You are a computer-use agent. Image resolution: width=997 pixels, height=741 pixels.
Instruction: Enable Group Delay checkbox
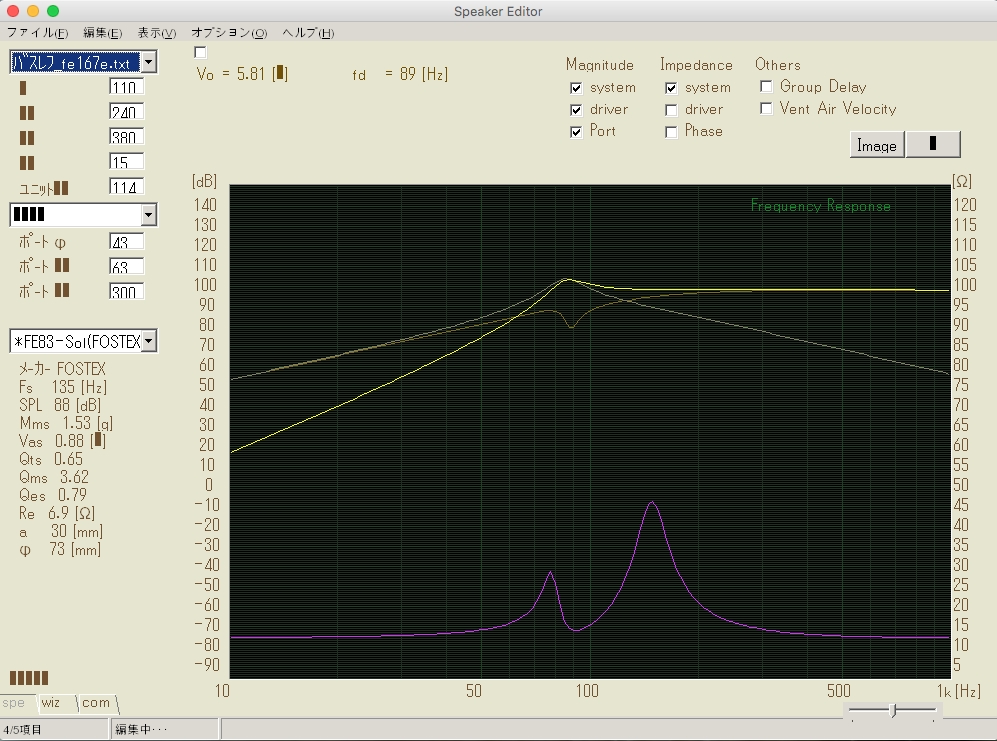767,87
